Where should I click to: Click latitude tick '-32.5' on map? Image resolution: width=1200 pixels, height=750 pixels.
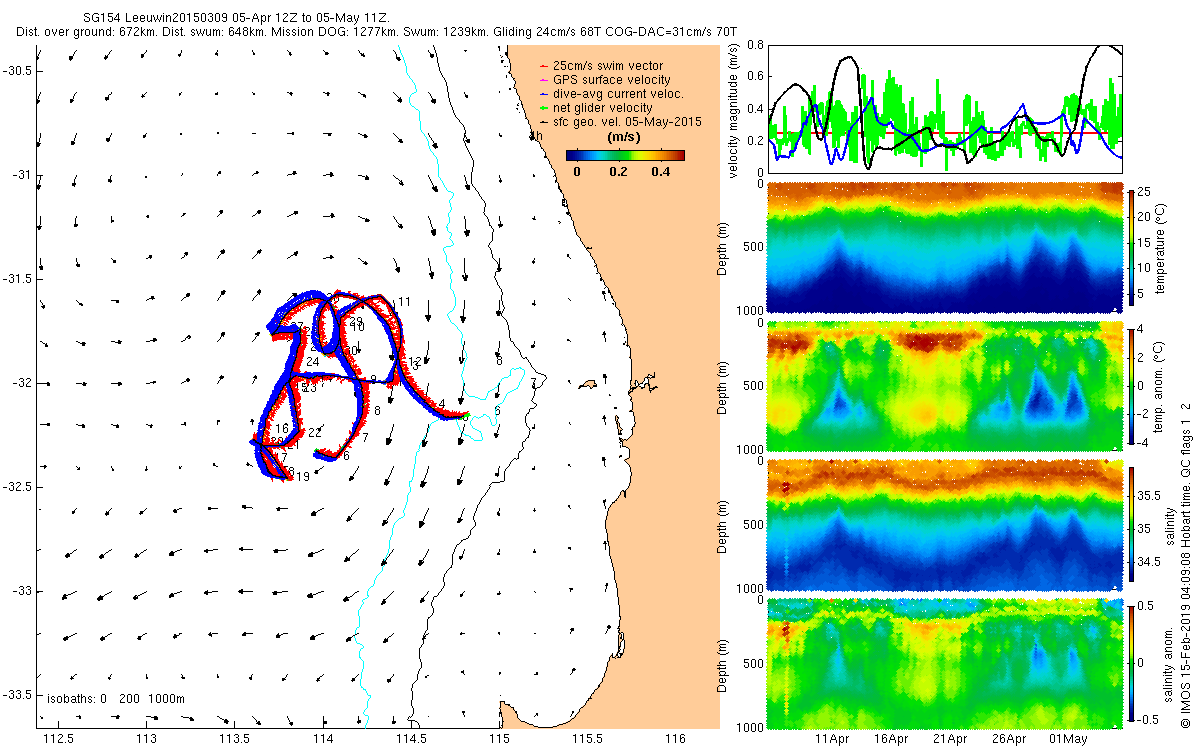coord(15,487)
